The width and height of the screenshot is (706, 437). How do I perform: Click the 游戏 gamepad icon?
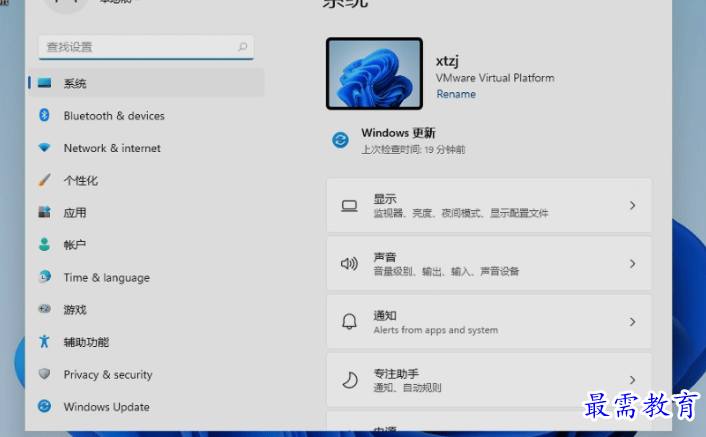[x=44, y=309]
